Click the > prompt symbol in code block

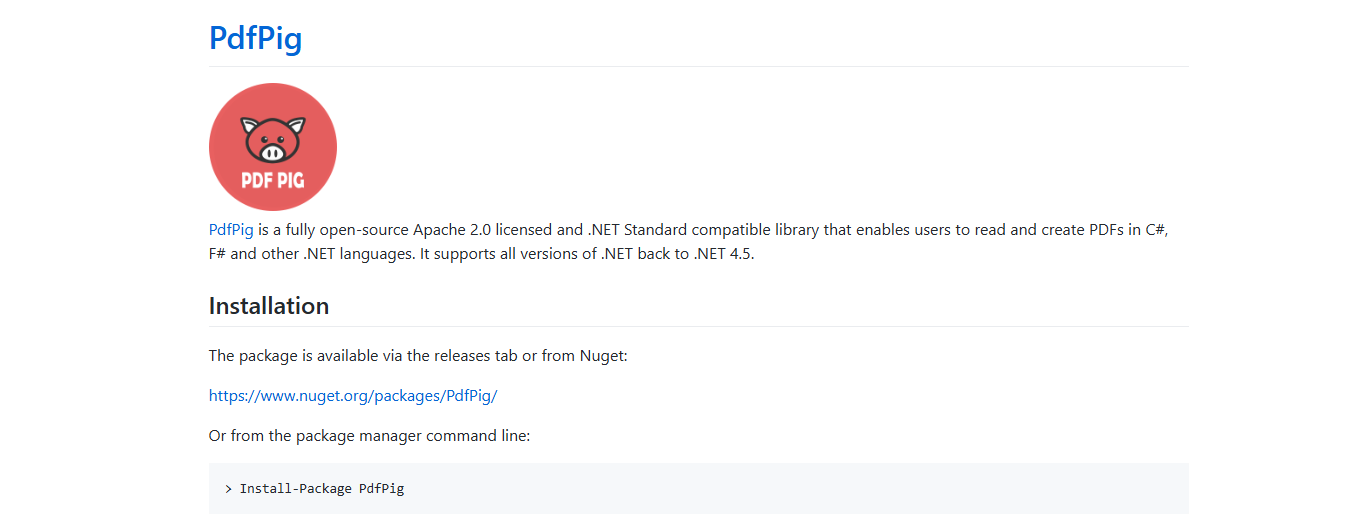pos(229,489)
